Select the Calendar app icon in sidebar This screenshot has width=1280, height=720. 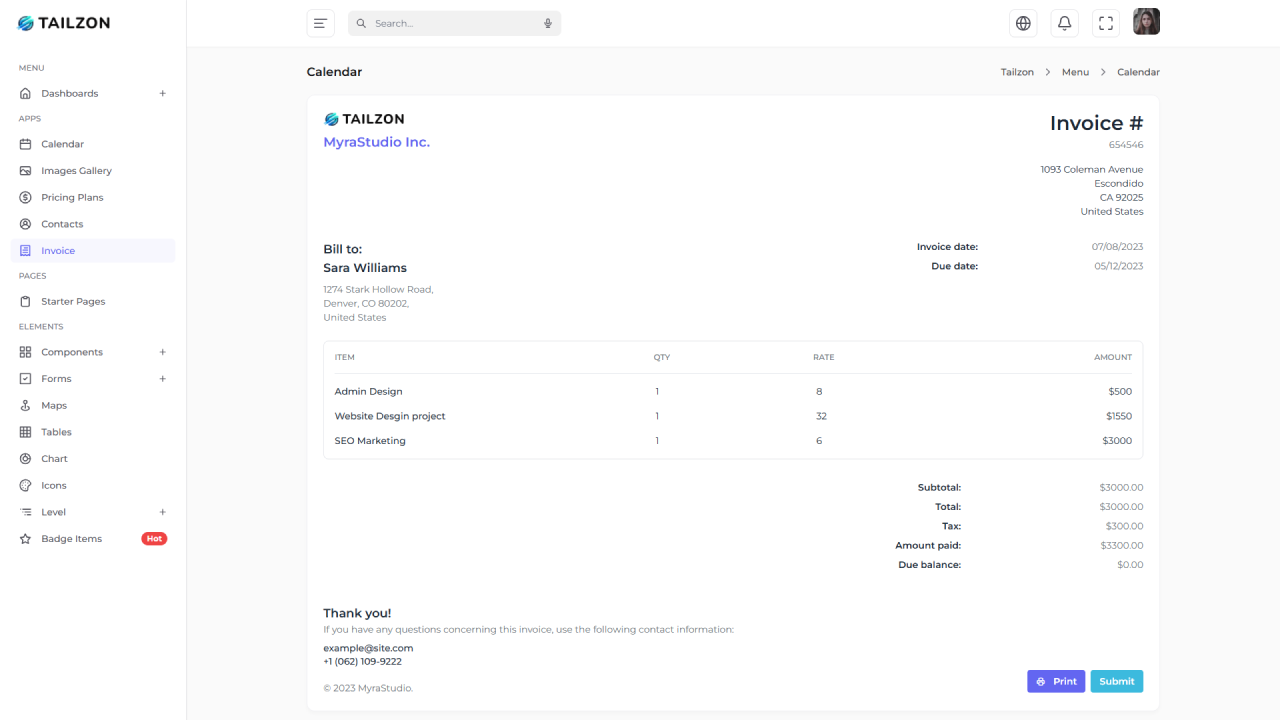(x=23, y=143)
